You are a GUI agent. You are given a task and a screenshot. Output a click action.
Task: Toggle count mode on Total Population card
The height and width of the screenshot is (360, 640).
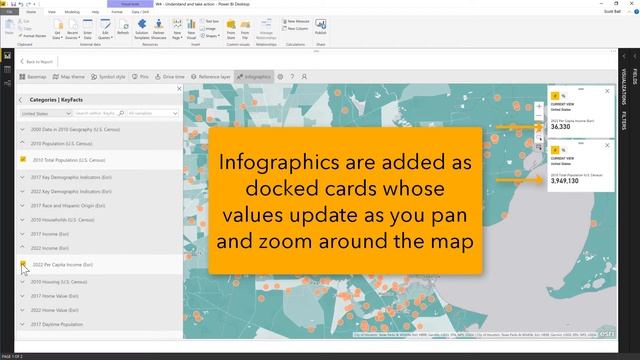tap(555, 150)
